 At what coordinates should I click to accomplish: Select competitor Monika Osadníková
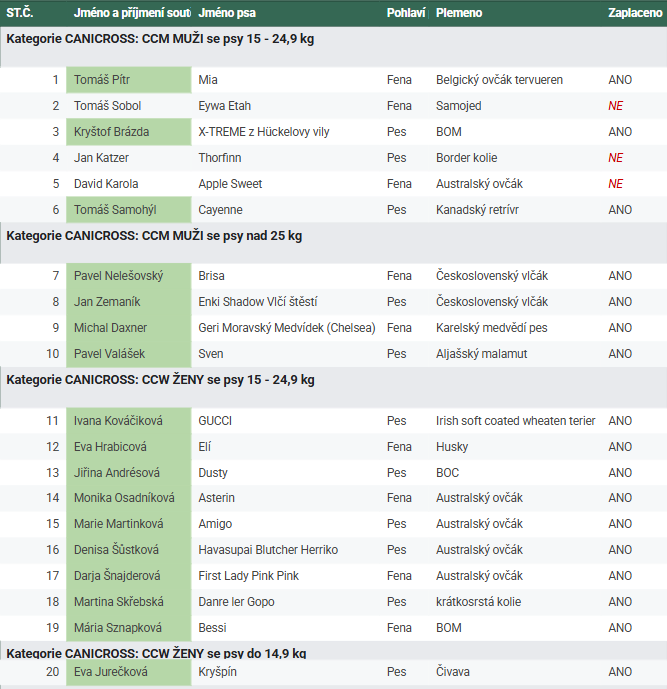click(124, 498)
